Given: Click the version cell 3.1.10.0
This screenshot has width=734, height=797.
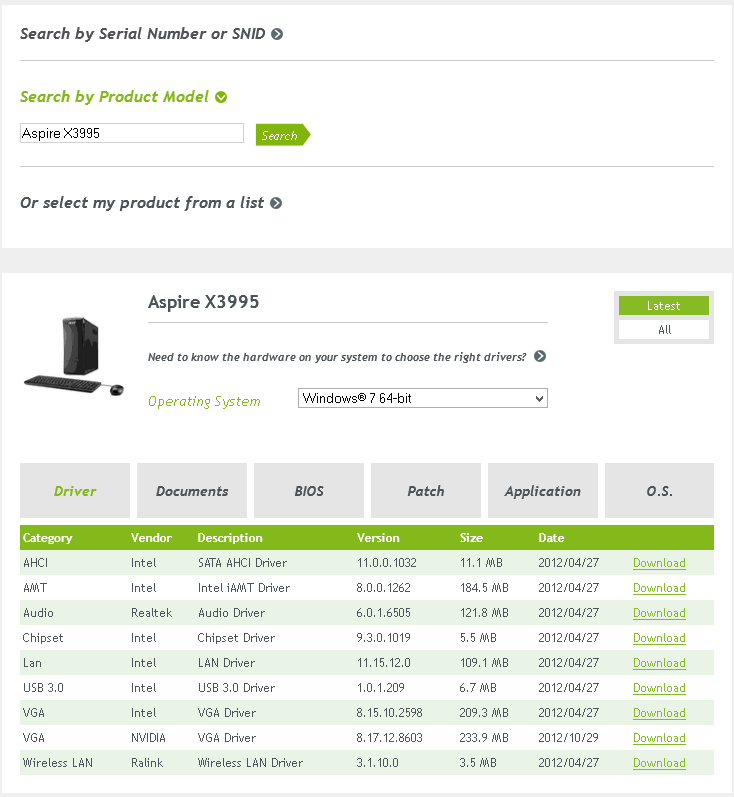Looking at the screenshot, I should click(x=377, y=762).
